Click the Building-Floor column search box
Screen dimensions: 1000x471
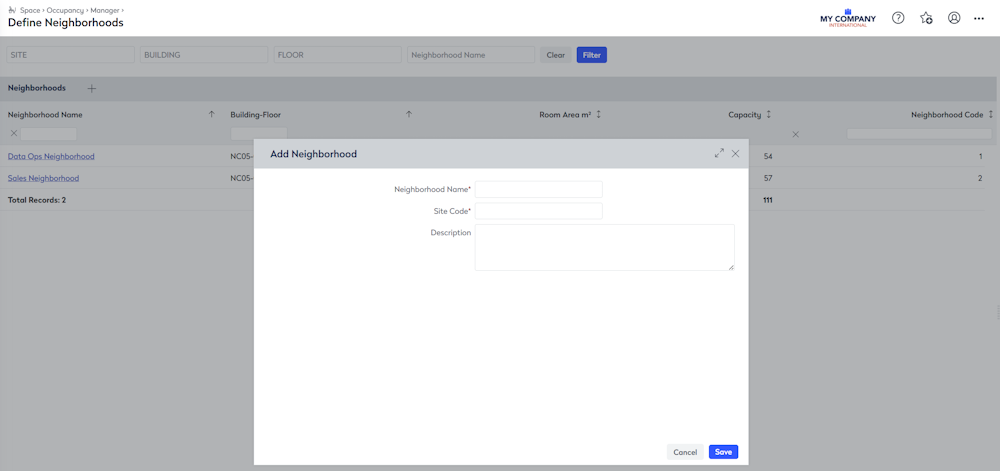(x=258, y=134)
